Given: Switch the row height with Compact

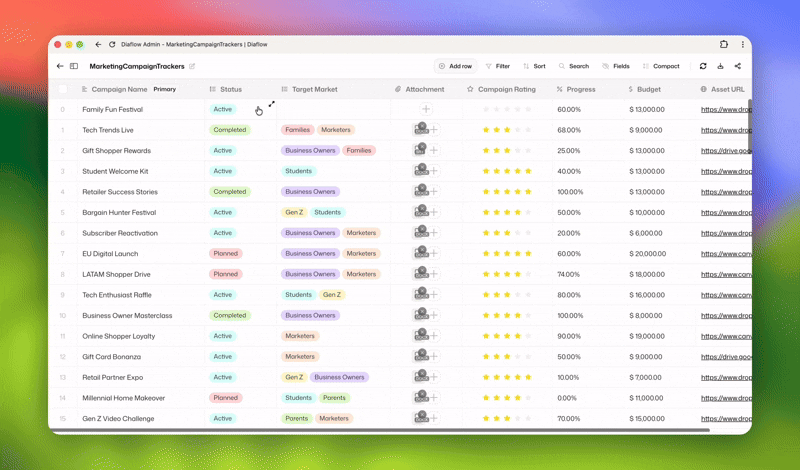Looking at the screenshot, I should pos(661,66).
